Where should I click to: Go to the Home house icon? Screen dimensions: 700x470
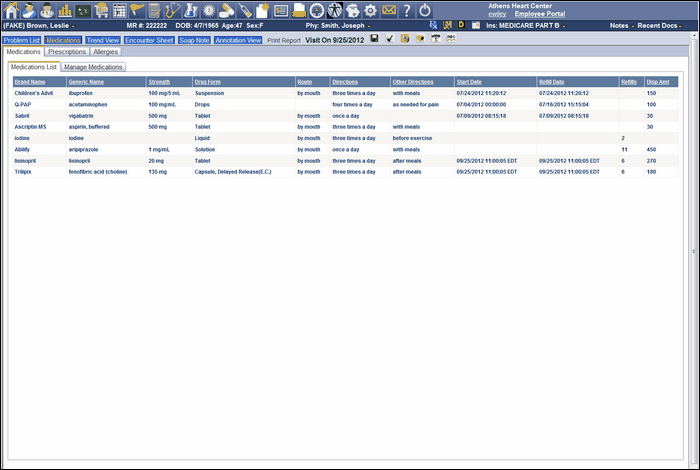click(11, 10)
